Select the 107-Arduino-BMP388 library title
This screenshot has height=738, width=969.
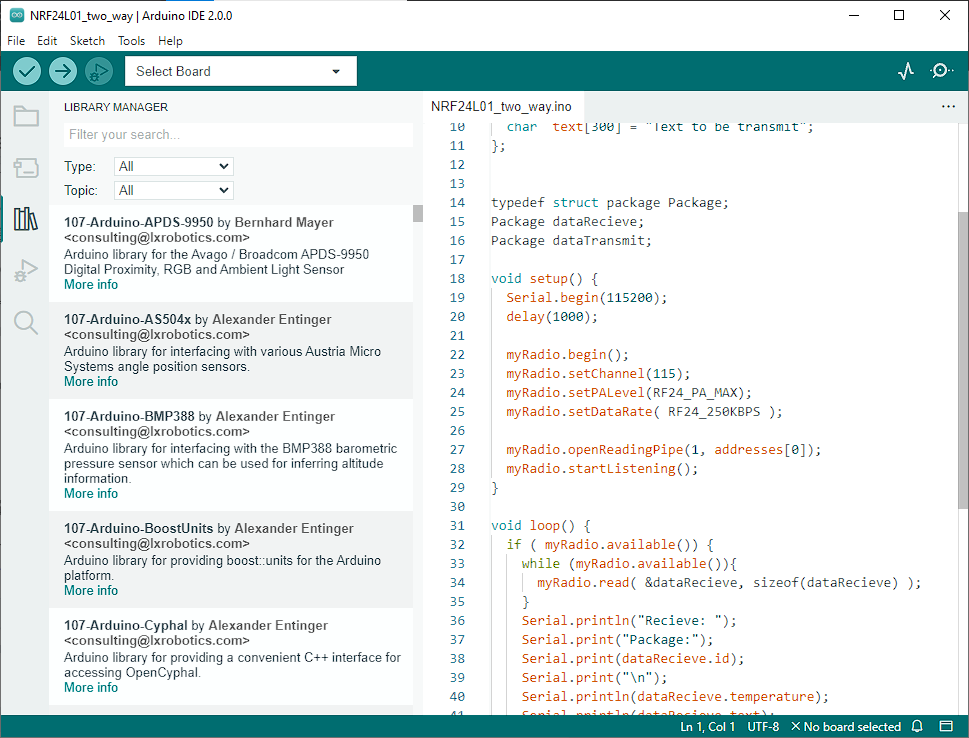[x=129, y=417]
